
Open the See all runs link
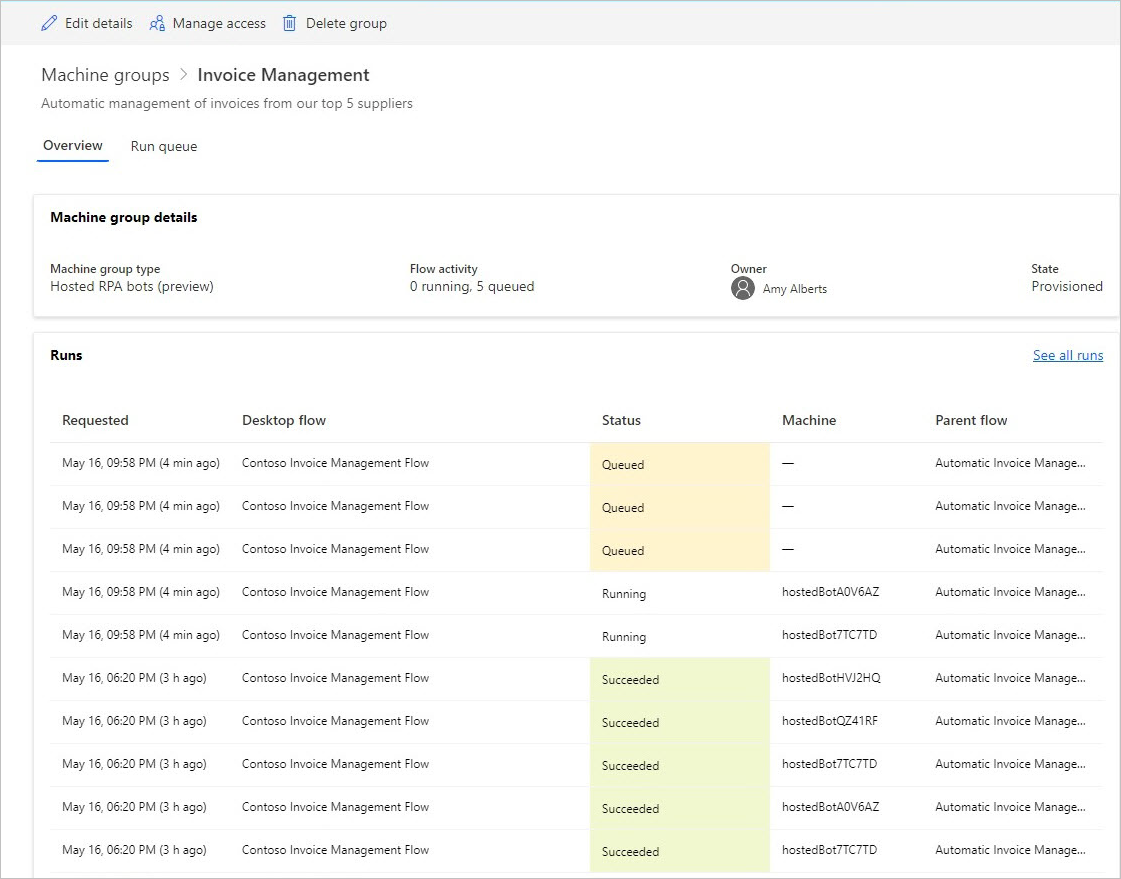click(x=1067, y=355)
